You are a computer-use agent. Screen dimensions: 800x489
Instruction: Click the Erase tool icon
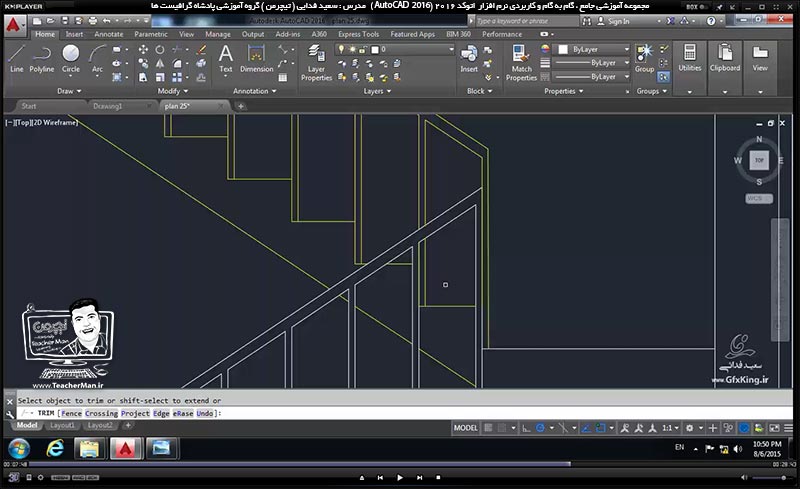(202, 50)
